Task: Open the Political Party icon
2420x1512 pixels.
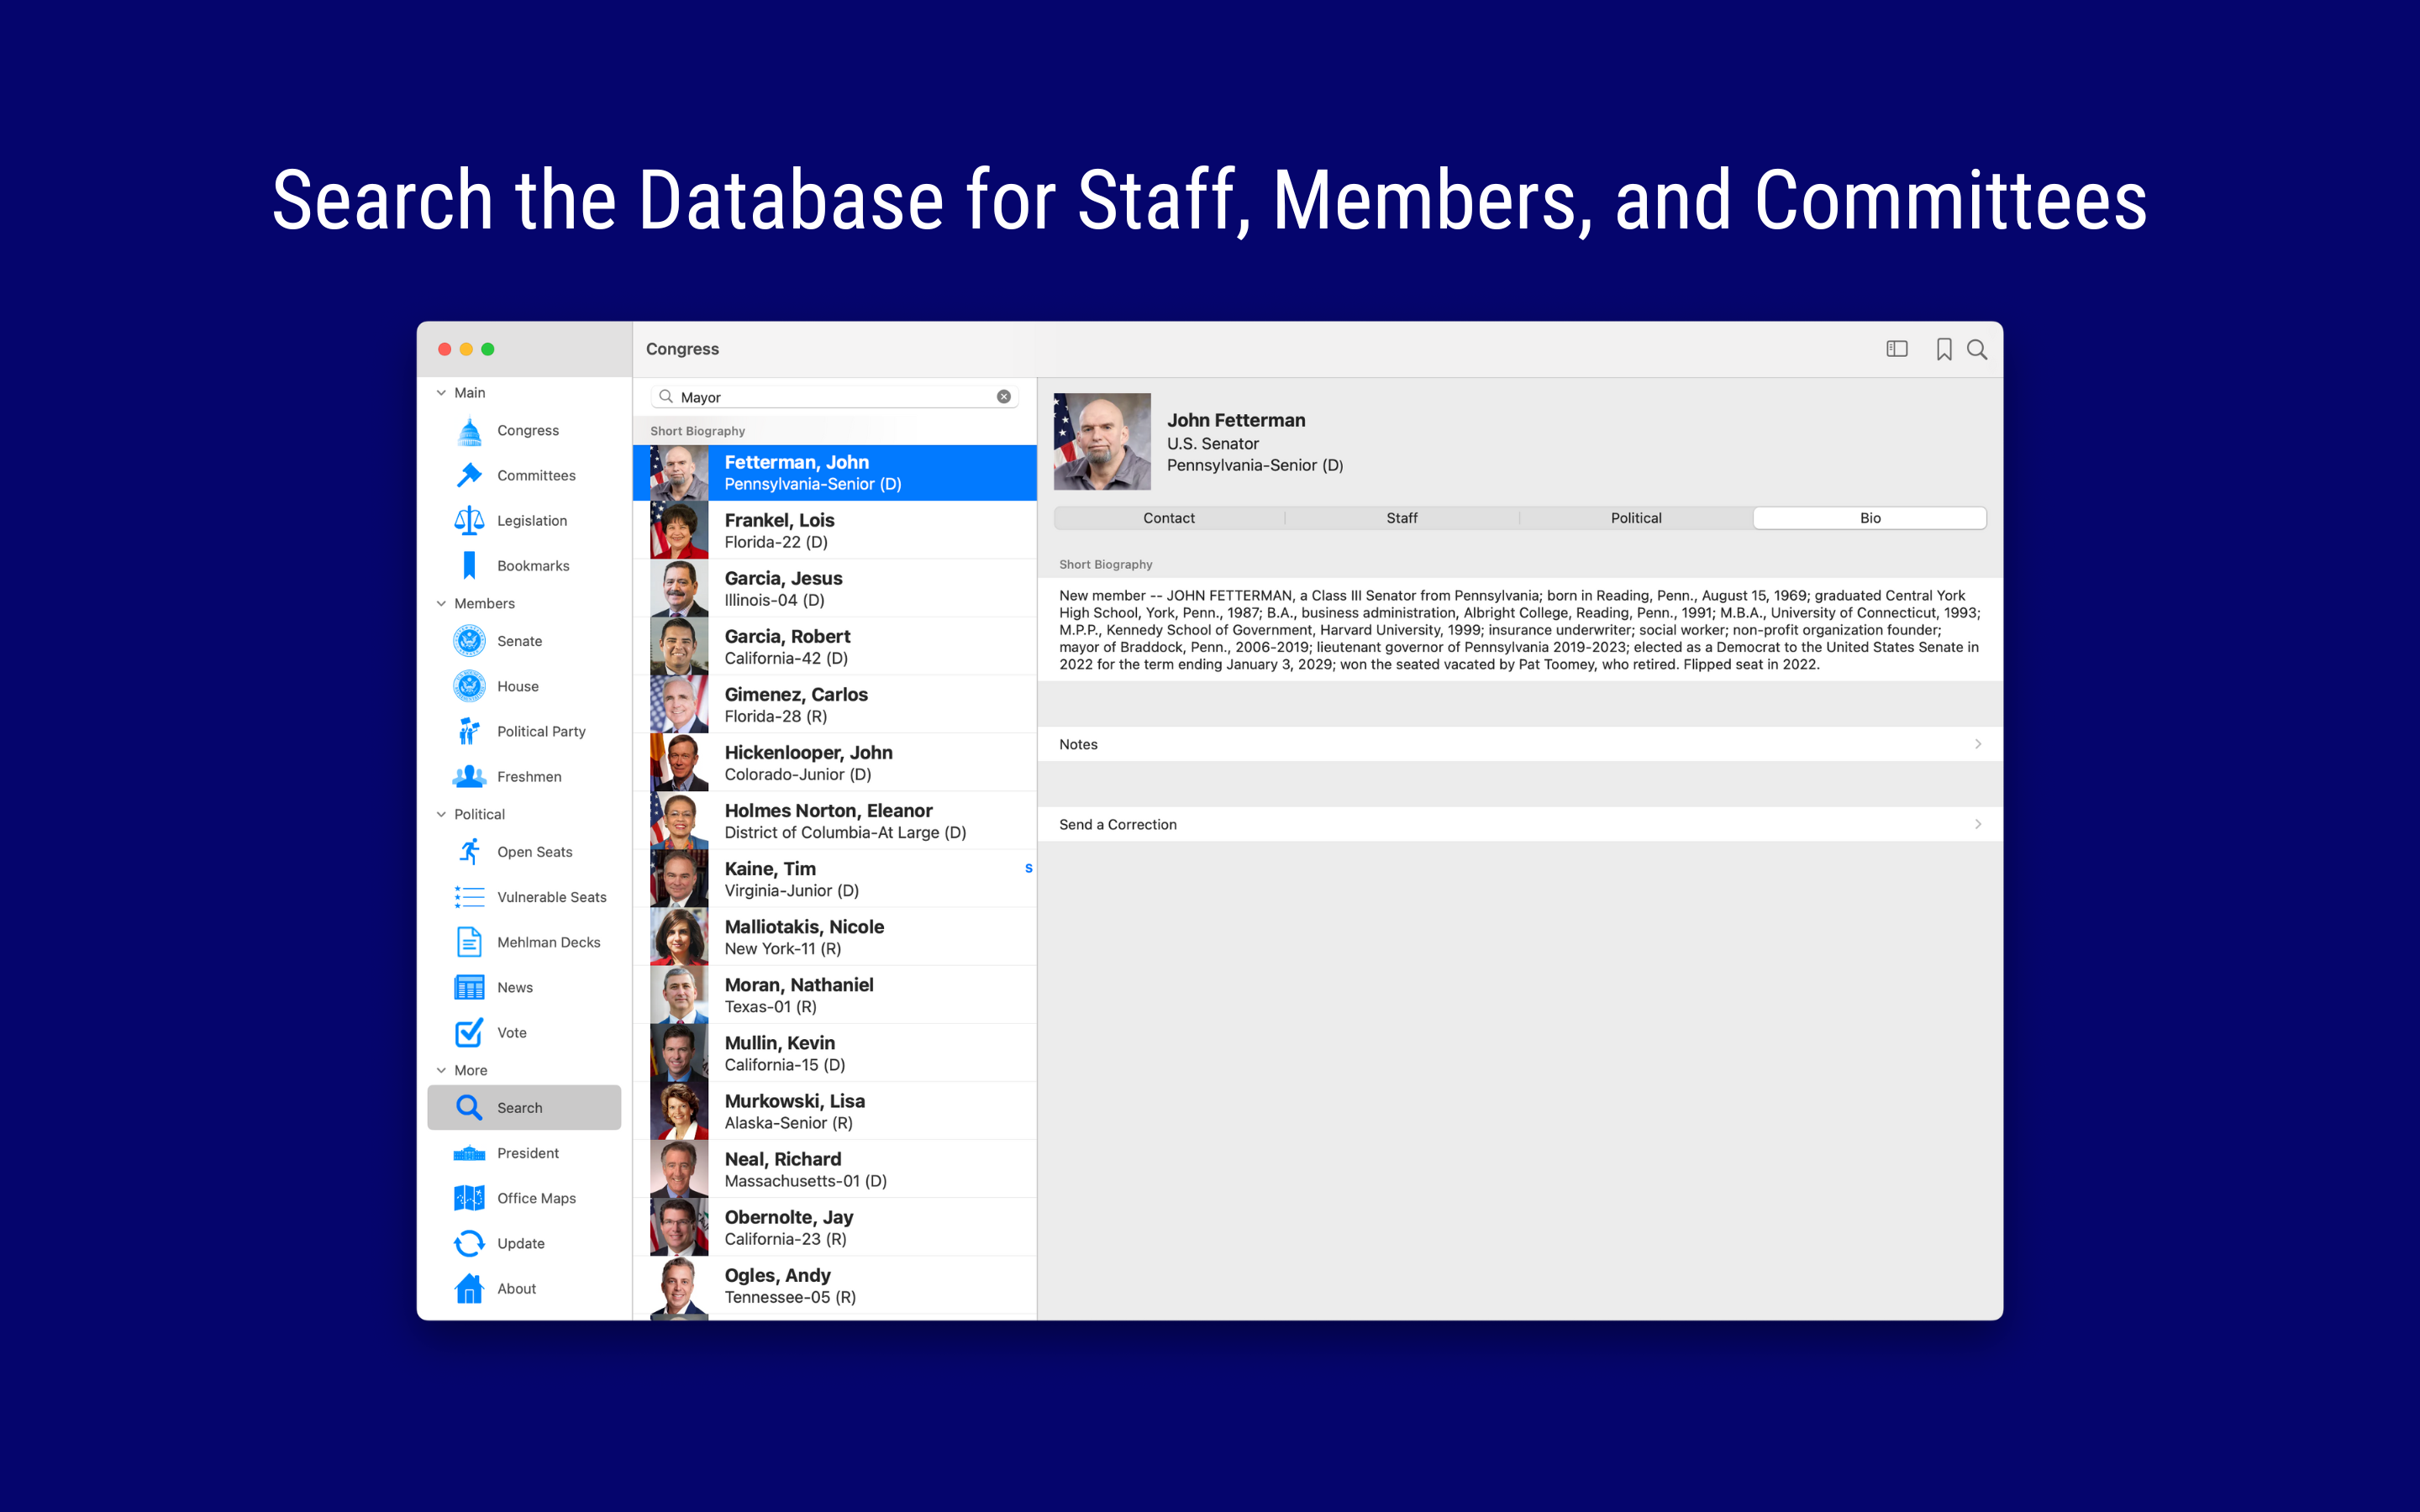Action: (x=469, y=731)
